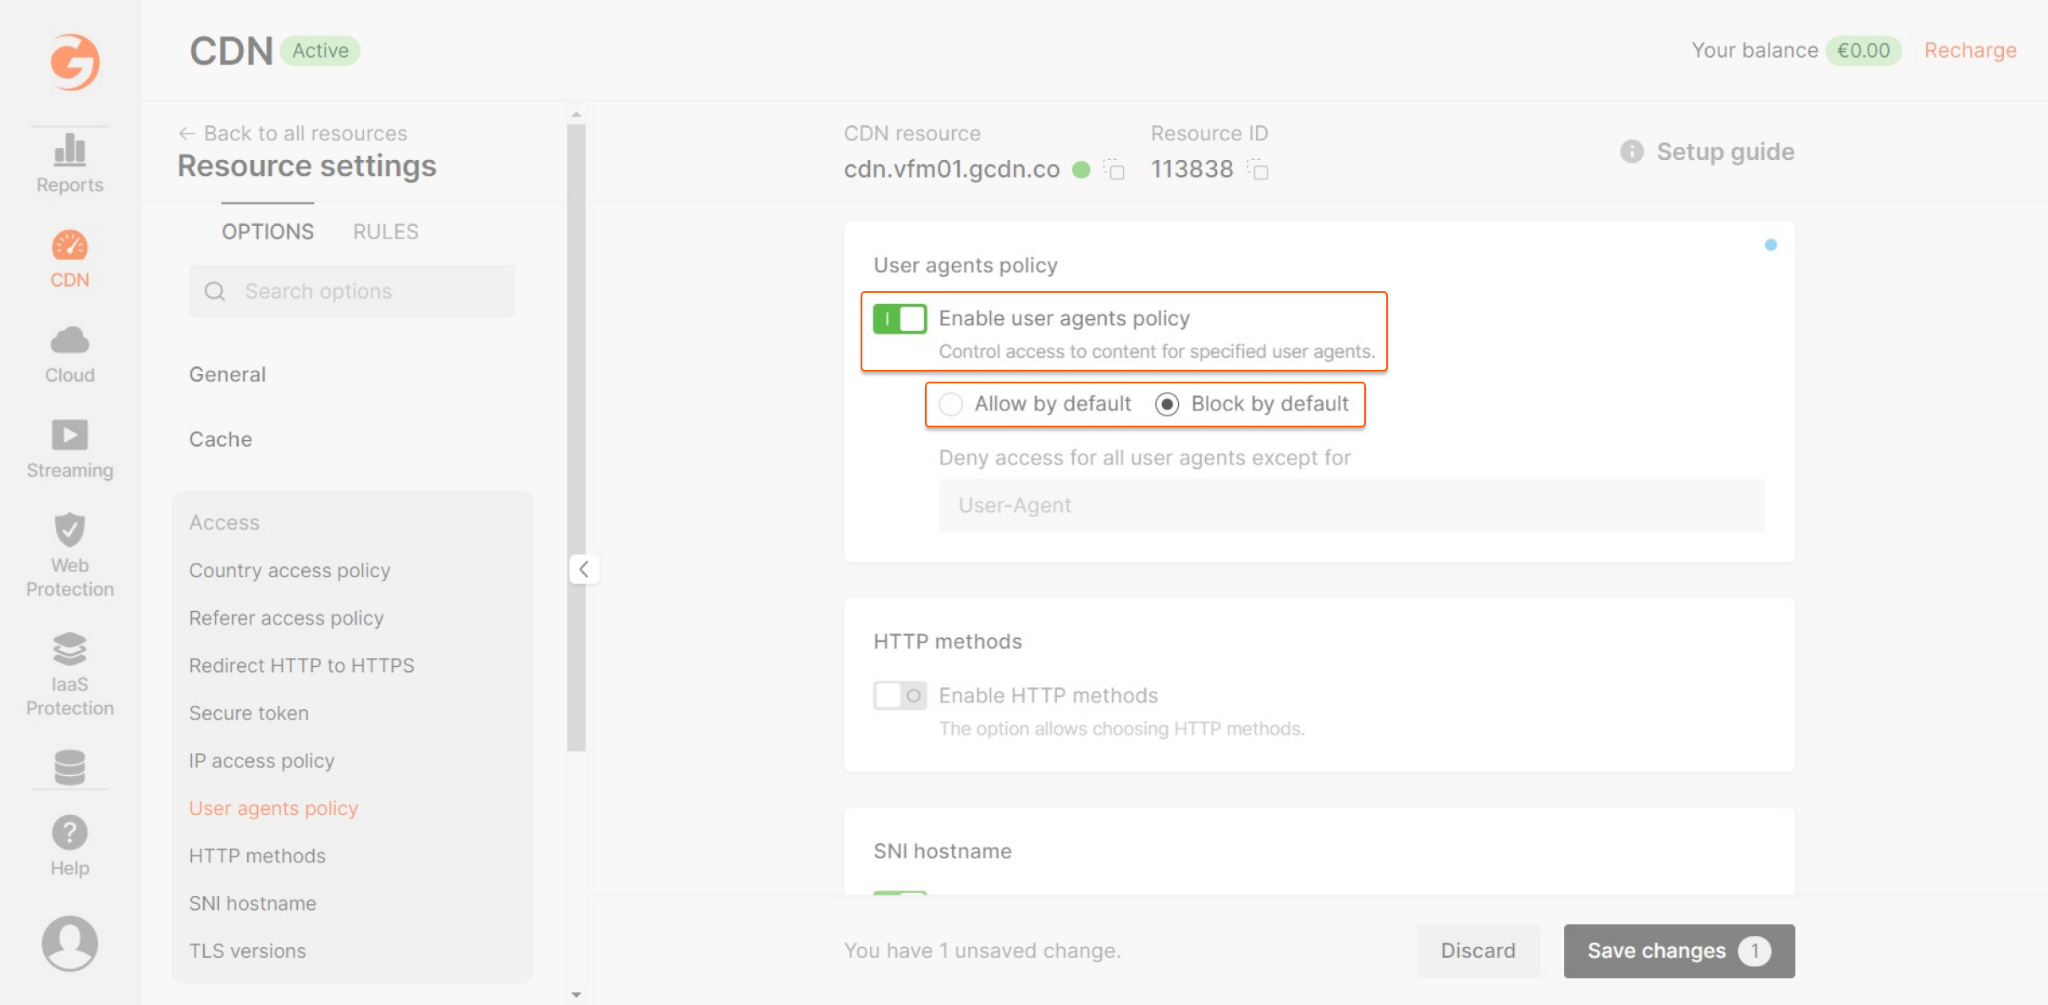This screenshot has height=1005, width=2048.
Task: Open the Reports section
Action: 70,162
